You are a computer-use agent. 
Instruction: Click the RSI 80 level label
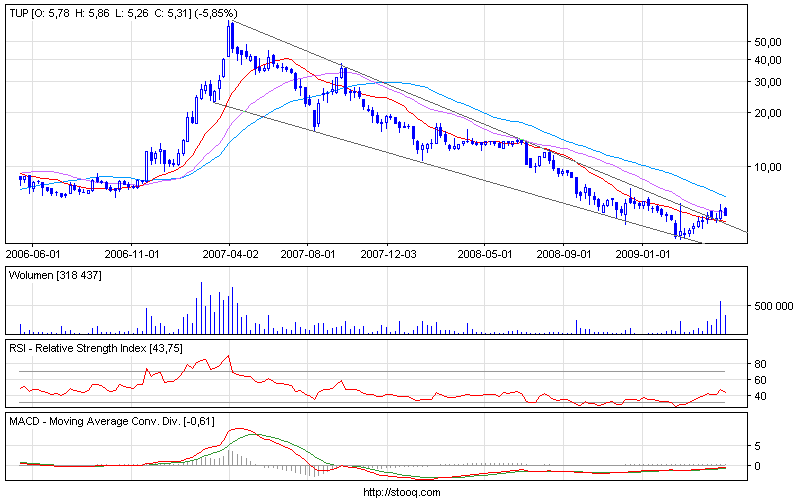761,364
